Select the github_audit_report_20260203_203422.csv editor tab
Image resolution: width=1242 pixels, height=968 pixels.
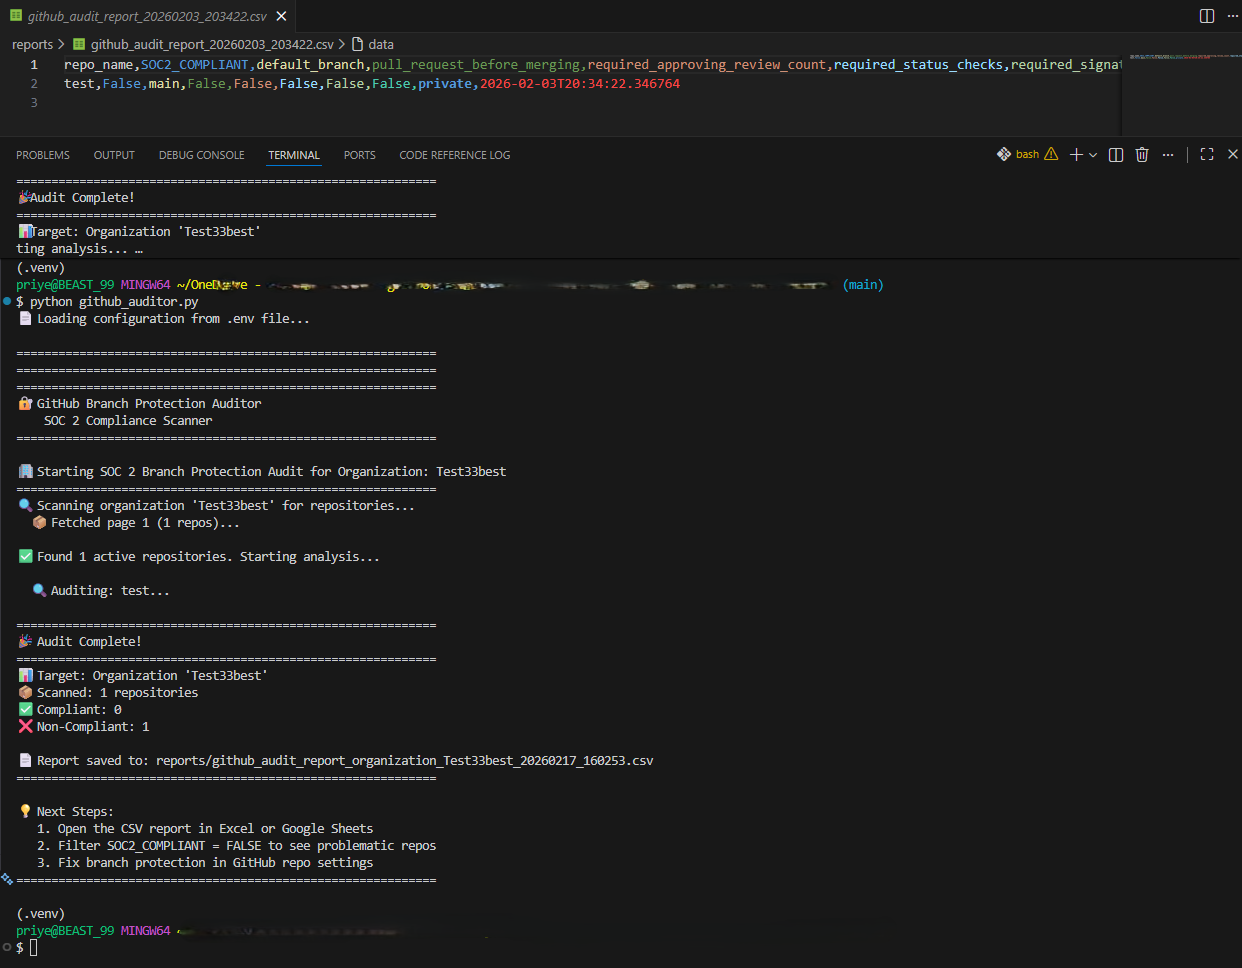pyautogui.click(x=147, y=16)
